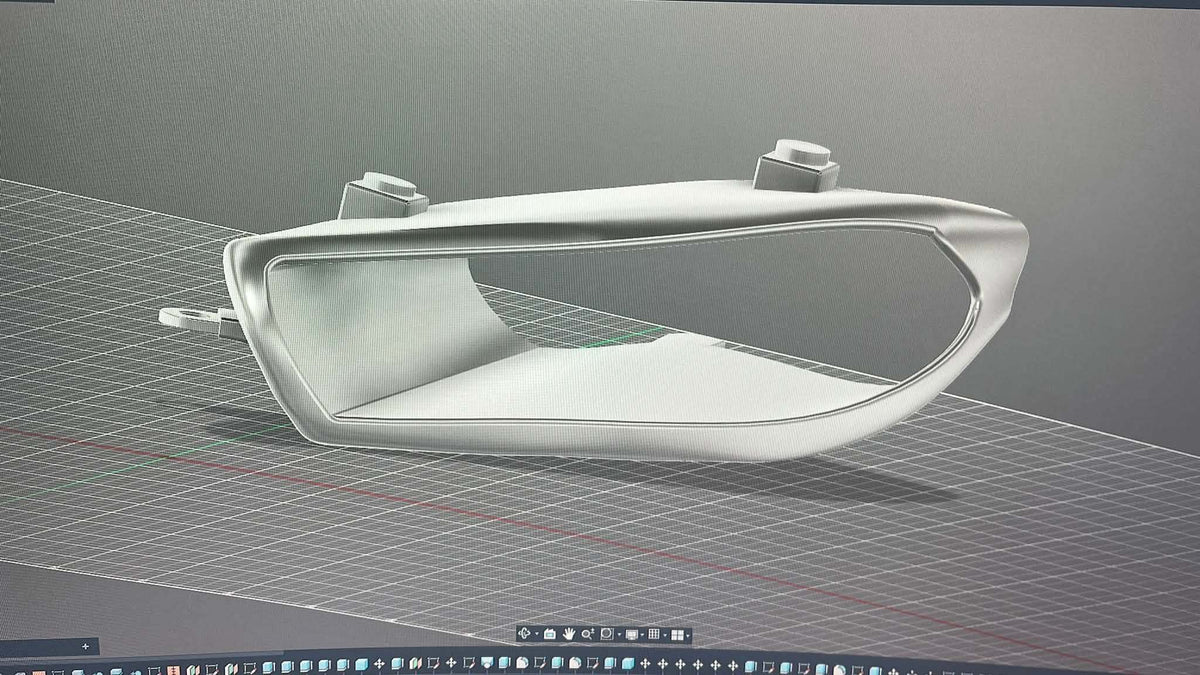Open the grid options dropdown arrow

point(665,635)
